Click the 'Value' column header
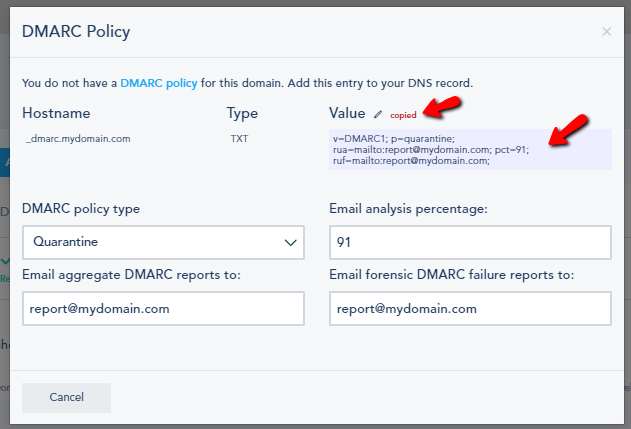This screenshot has width=631, height=429. (347, 114)
